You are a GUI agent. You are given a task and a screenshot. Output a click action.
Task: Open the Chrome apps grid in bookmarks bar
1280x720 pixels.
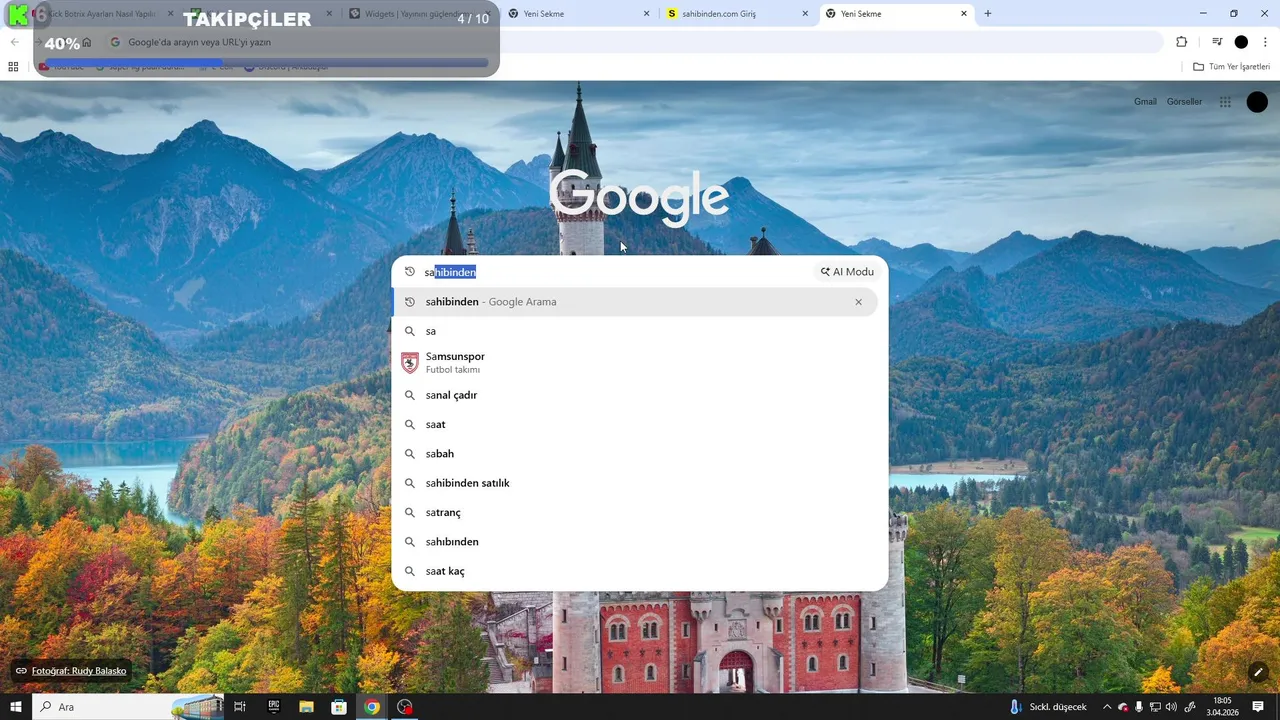pyautogui.click(x=13, y=67)
